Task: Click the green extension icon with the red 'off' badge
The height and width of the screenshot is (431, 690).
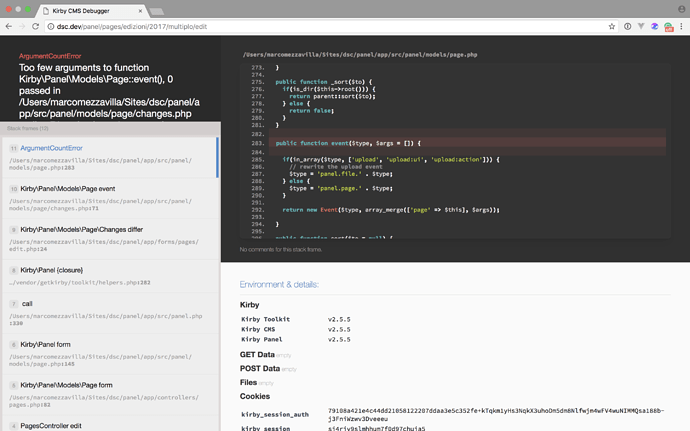Action: [669, 27]
